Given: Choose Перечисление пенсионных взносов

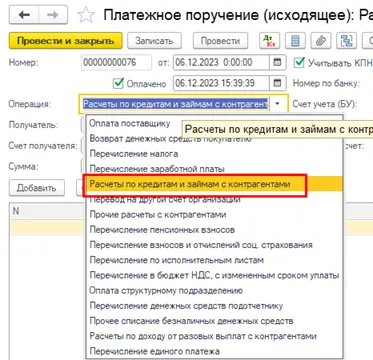Looking at the screenshot, I should (215, 230).
